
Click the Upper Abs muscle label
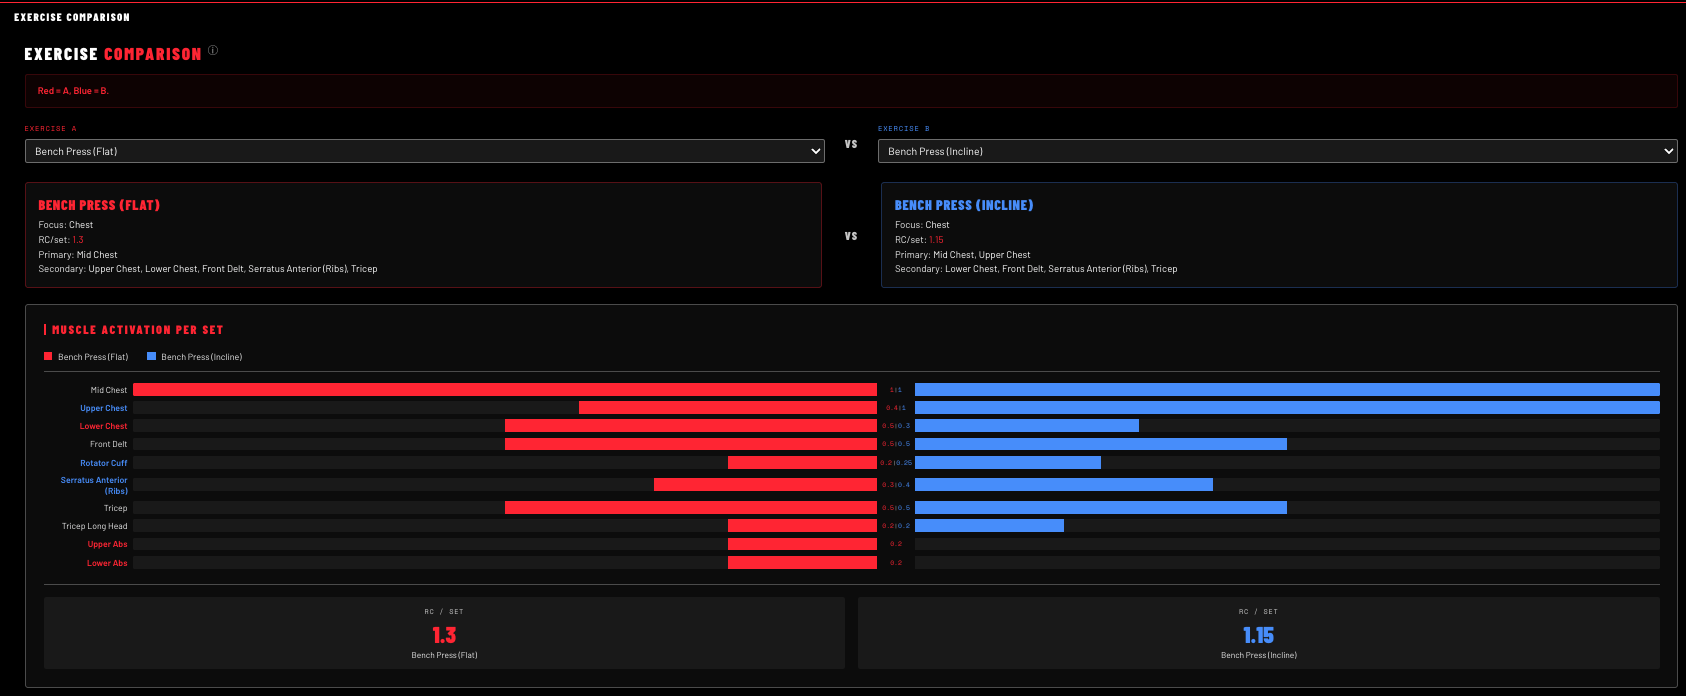tap(107, 544)
